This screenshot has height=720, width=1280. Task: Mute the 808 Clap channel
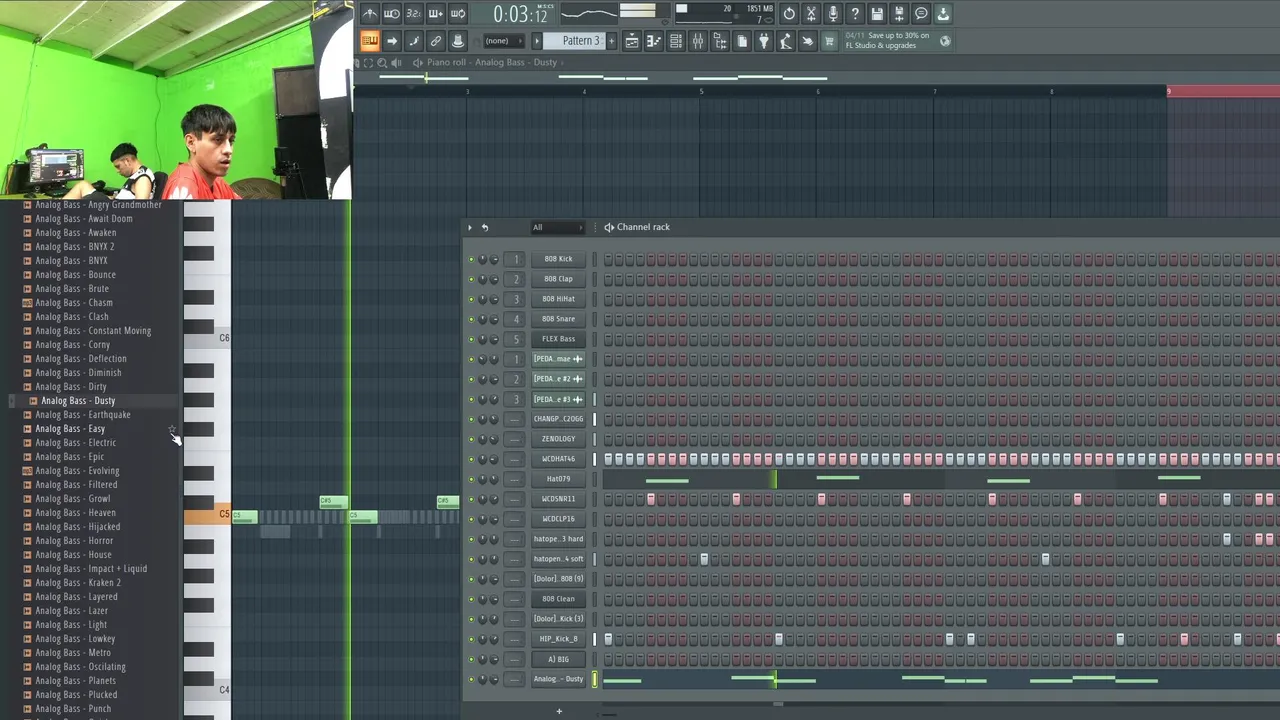471,279
